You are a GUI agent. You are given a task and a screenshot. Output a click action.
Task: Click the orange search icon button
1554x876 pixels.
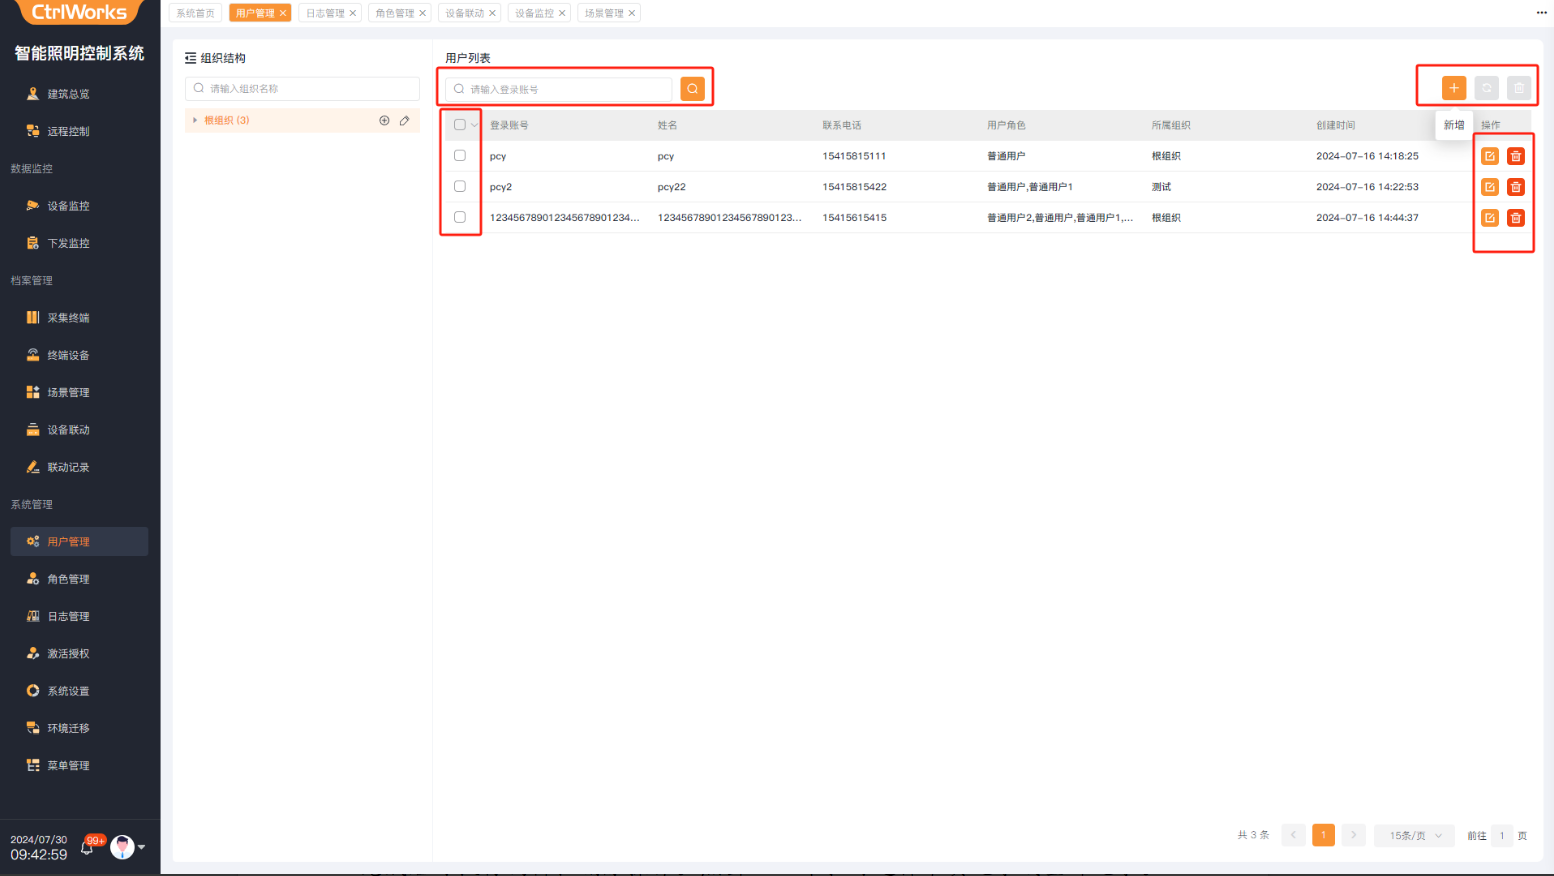coord(692,89)
